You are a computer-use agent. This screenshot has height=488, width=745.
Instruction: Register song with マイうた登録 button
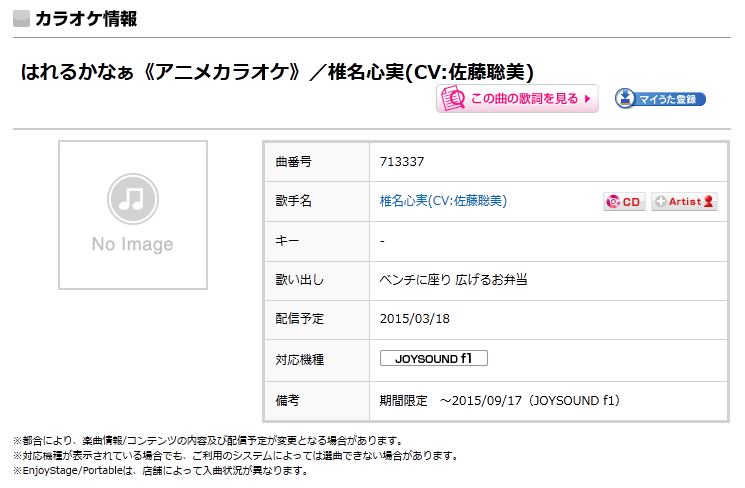click(x=660, y=99)
